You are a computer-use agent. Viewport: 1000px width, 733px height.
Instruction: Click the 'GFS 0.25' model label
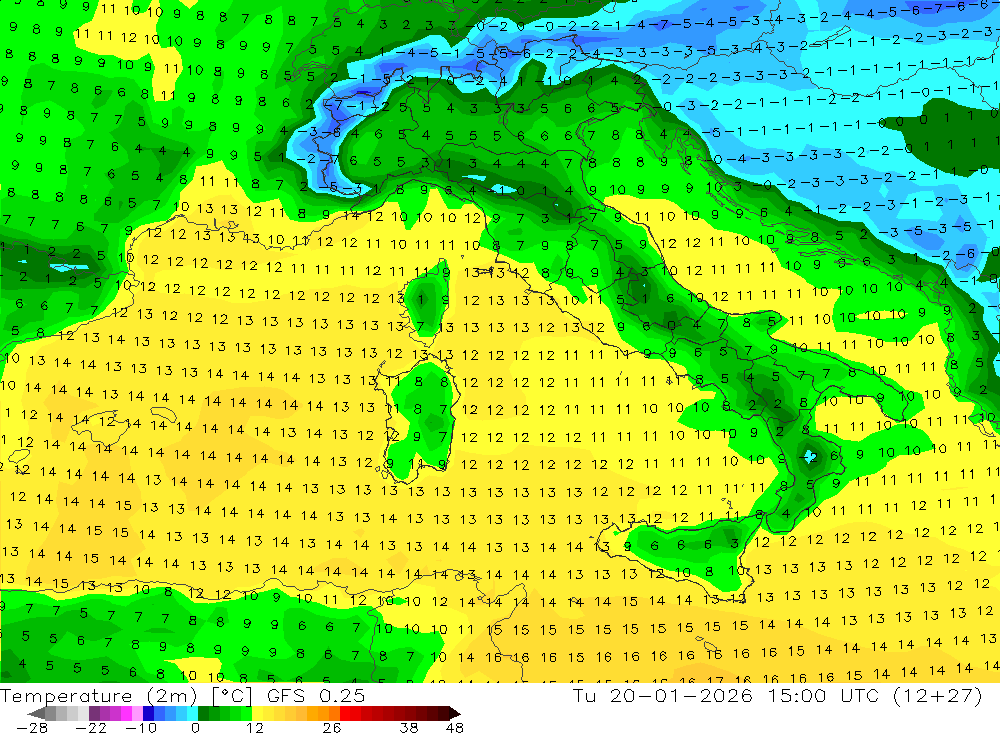click(316, 695)
